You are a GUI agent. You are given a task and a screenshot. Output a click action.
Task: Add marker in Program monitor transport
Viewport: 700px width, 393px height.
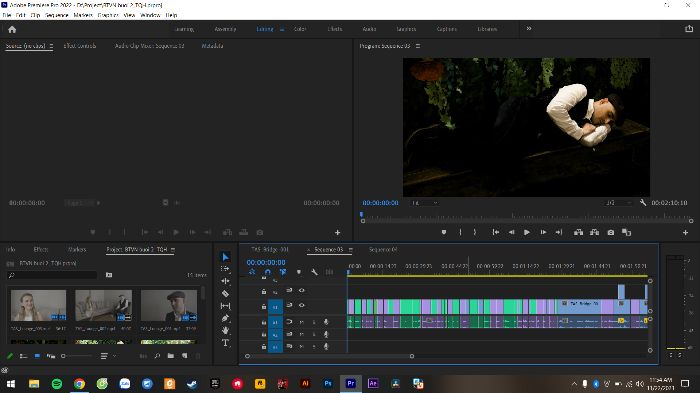click(x=444, y=232)
